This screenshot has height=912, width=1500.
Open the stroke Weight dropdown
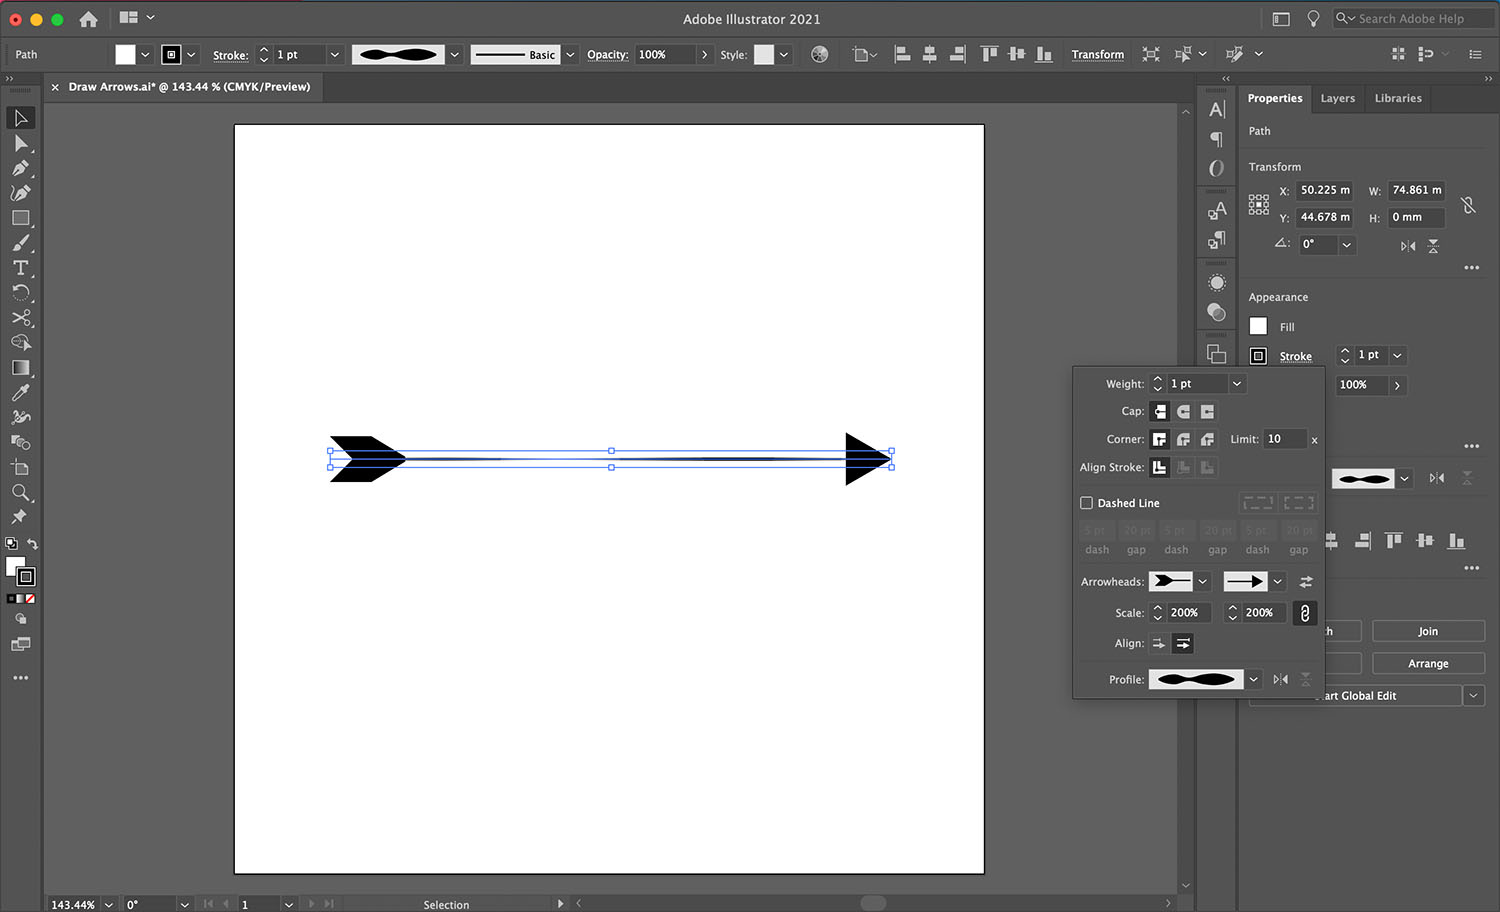point(1236,383)
